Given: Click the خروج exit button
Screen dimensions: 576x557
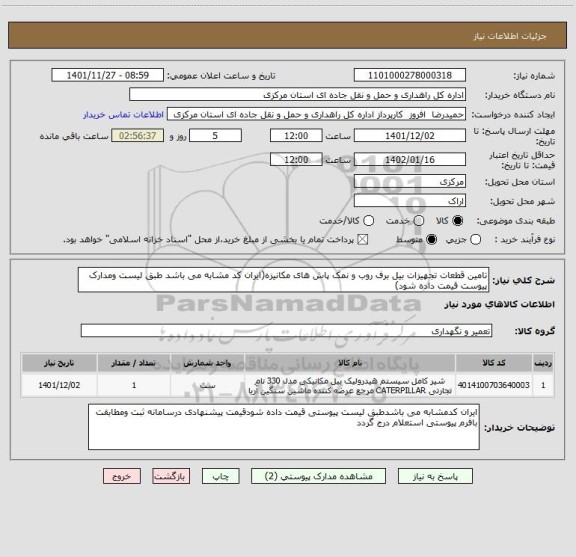Looking at the screenshot, I should click(x=122, y=476).
